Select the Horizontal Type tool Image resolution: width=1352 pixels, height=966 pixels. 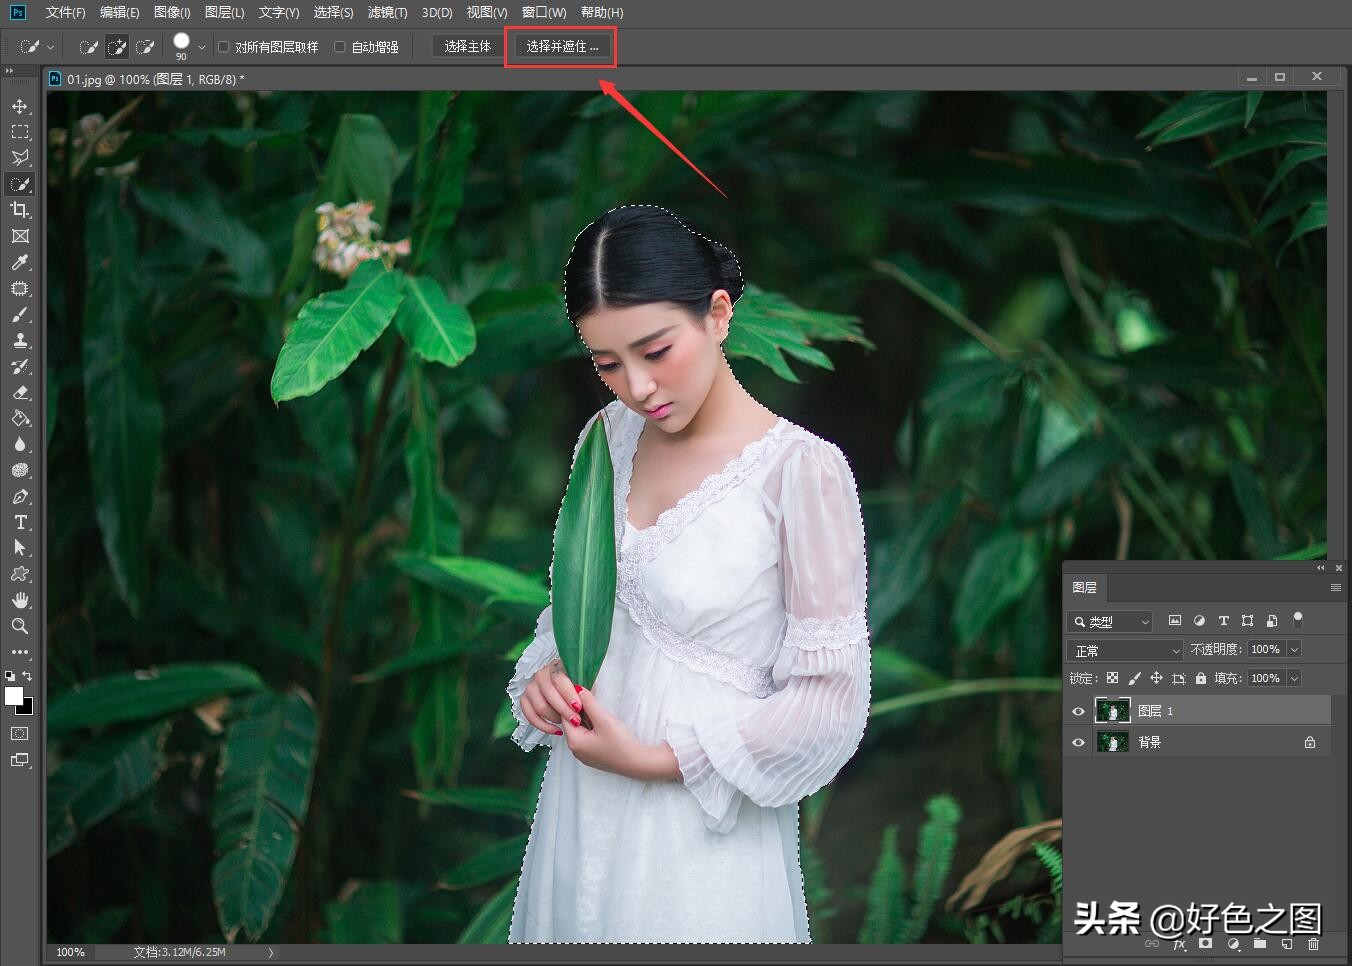(x=20, y=522)
